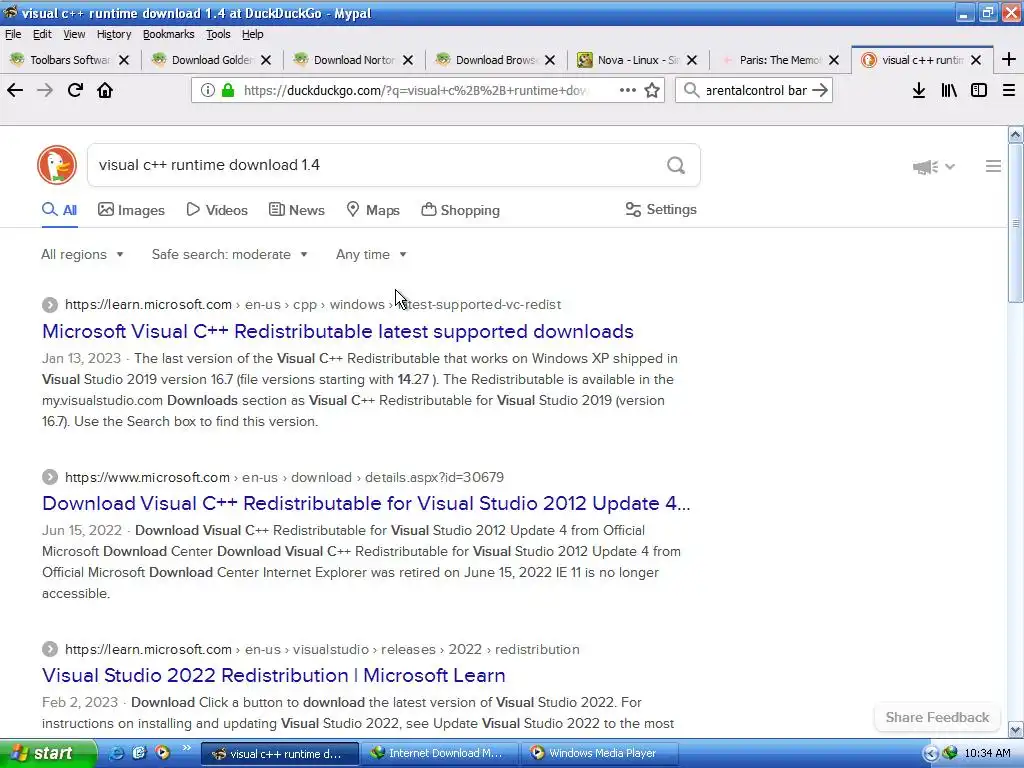The image size is (1024, 768).
Task: Switch to Internet Download Manager taskbar item
Action: (x=439, y=753)
